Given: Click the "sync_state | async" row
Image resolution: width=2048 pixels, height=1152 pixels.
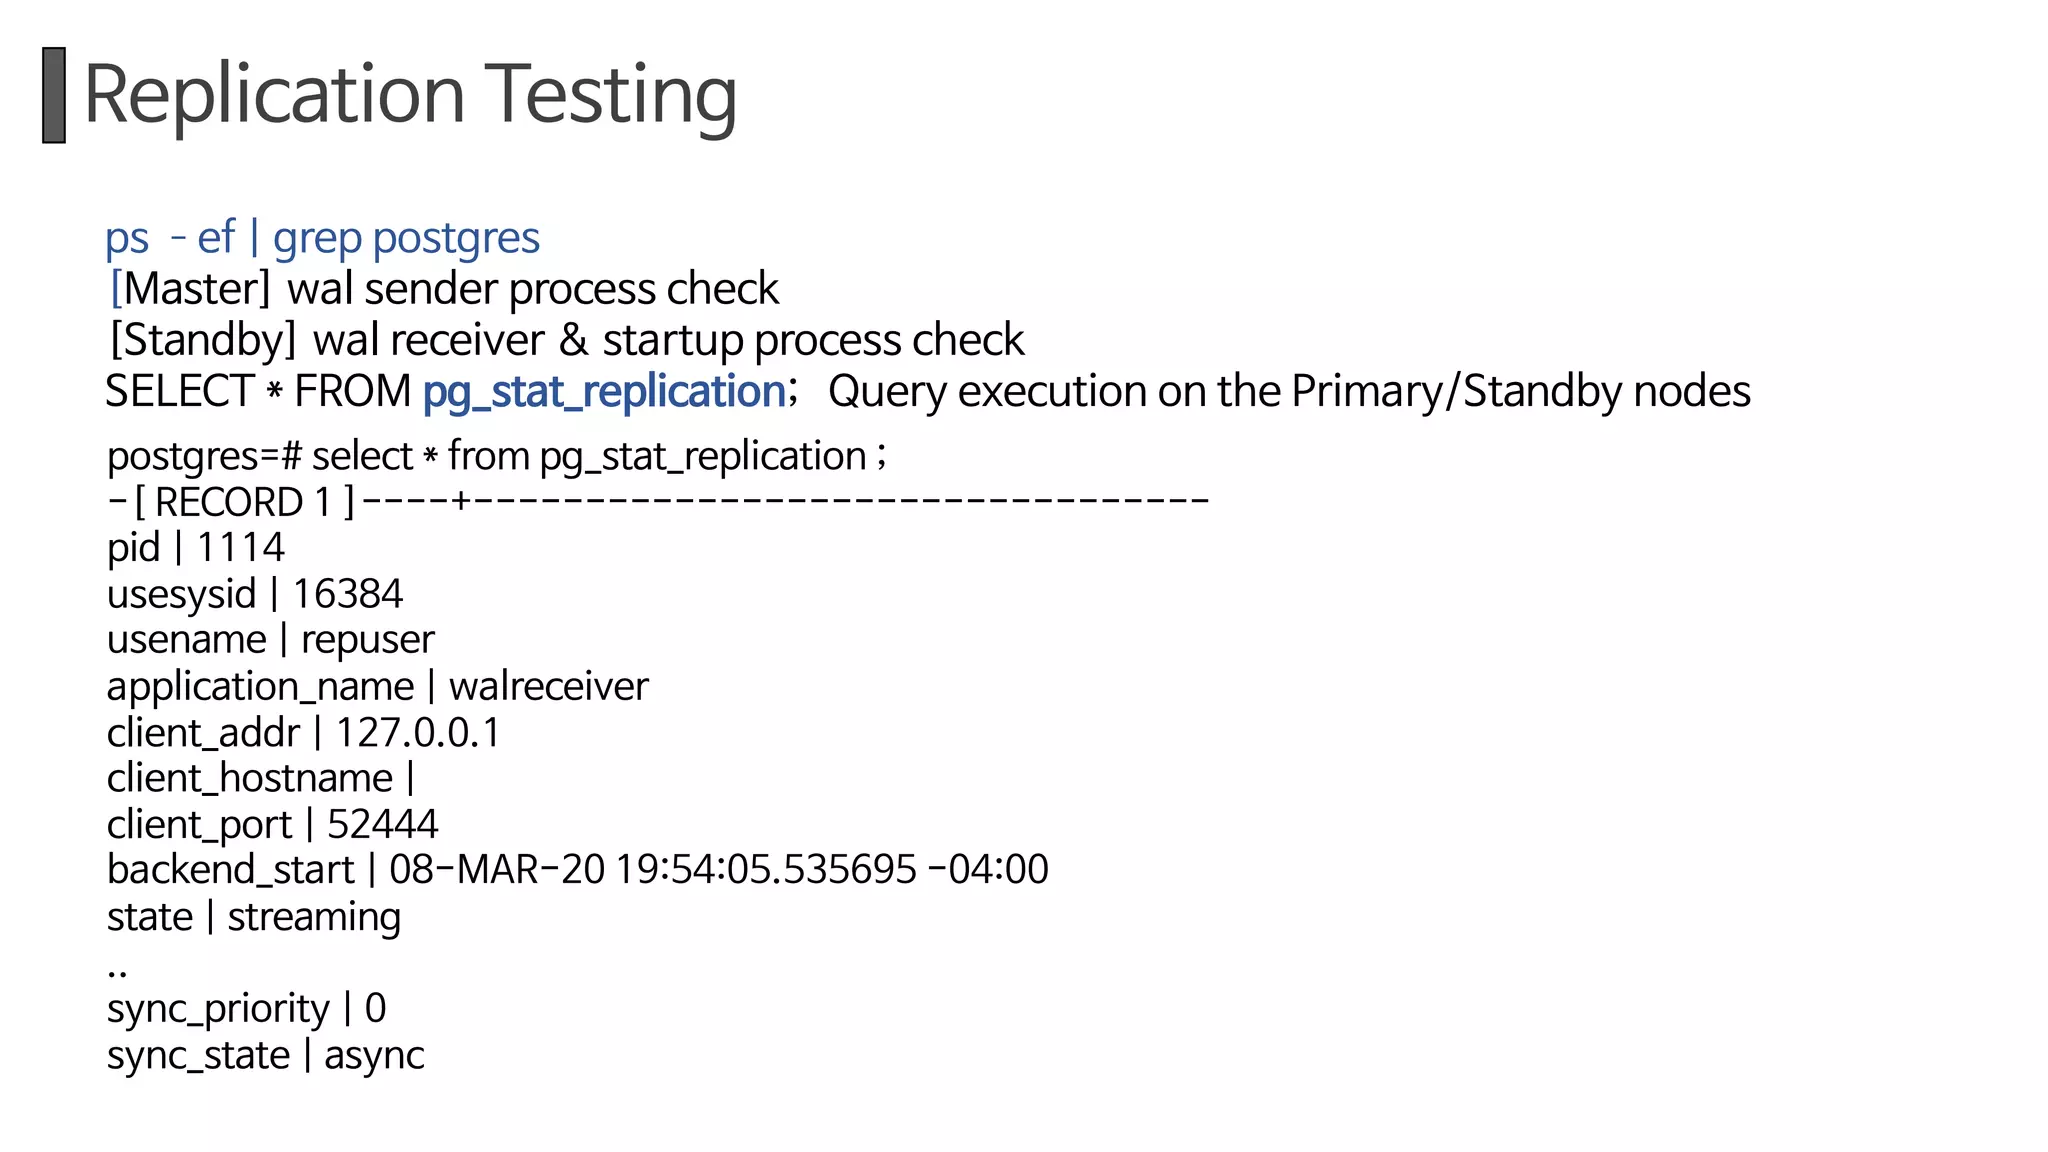Looking at the screenshot, I should click(265, 1056).
